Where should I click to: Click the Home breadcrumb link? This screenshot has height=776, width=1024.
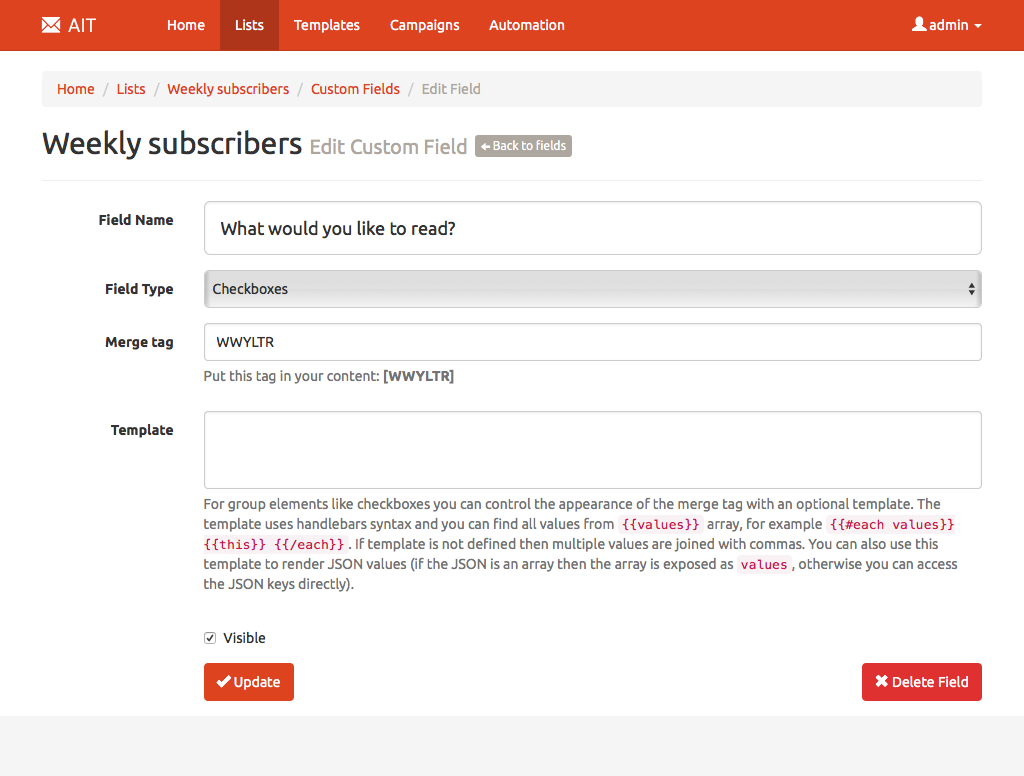76,89
